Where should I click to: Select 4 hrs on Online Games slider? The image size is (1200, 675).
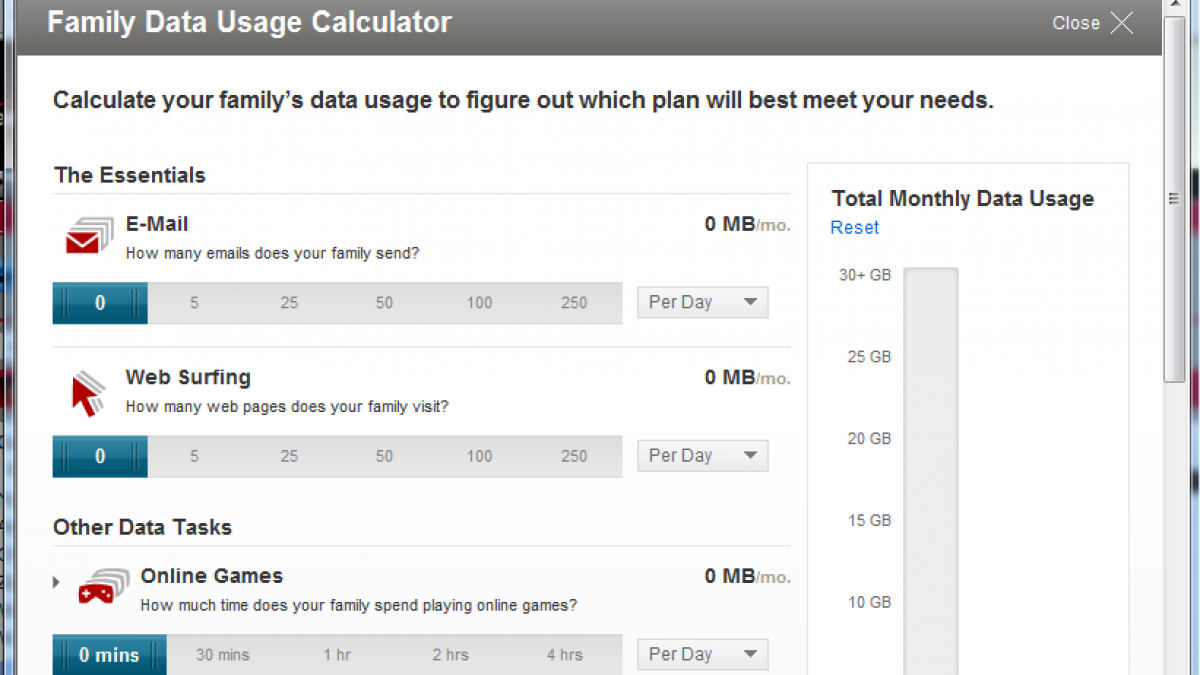pyautogui.click(x=564, y=655)
